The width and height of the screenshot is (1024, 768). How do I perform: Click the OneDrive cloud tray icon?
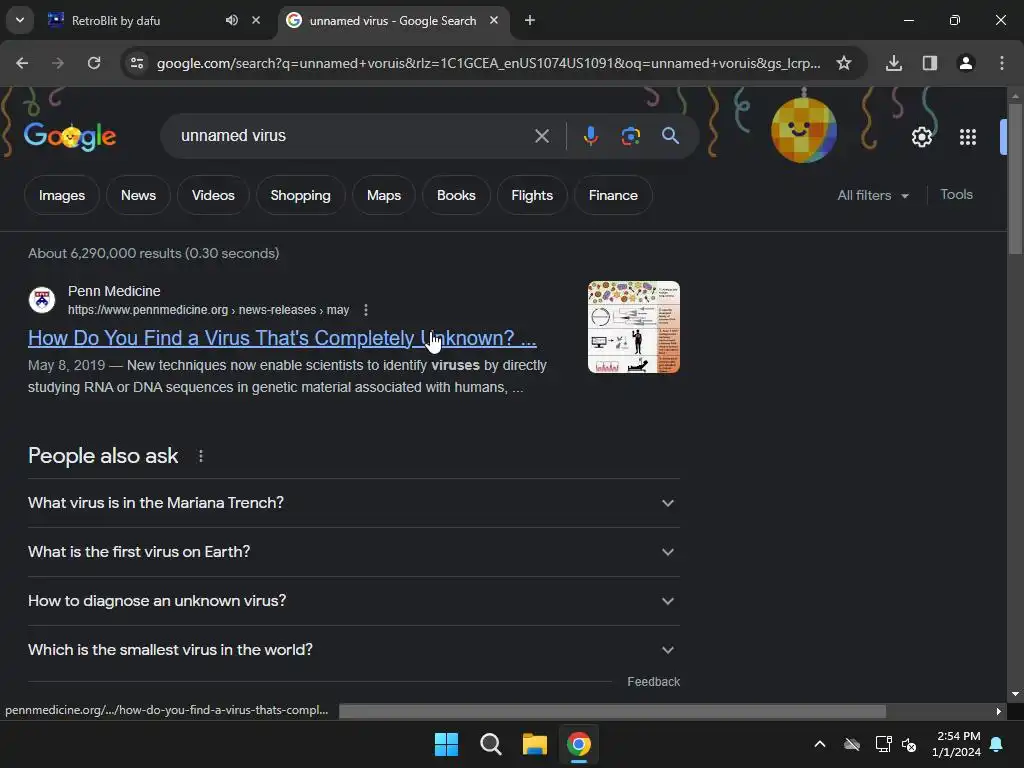(x=852, y=744)
